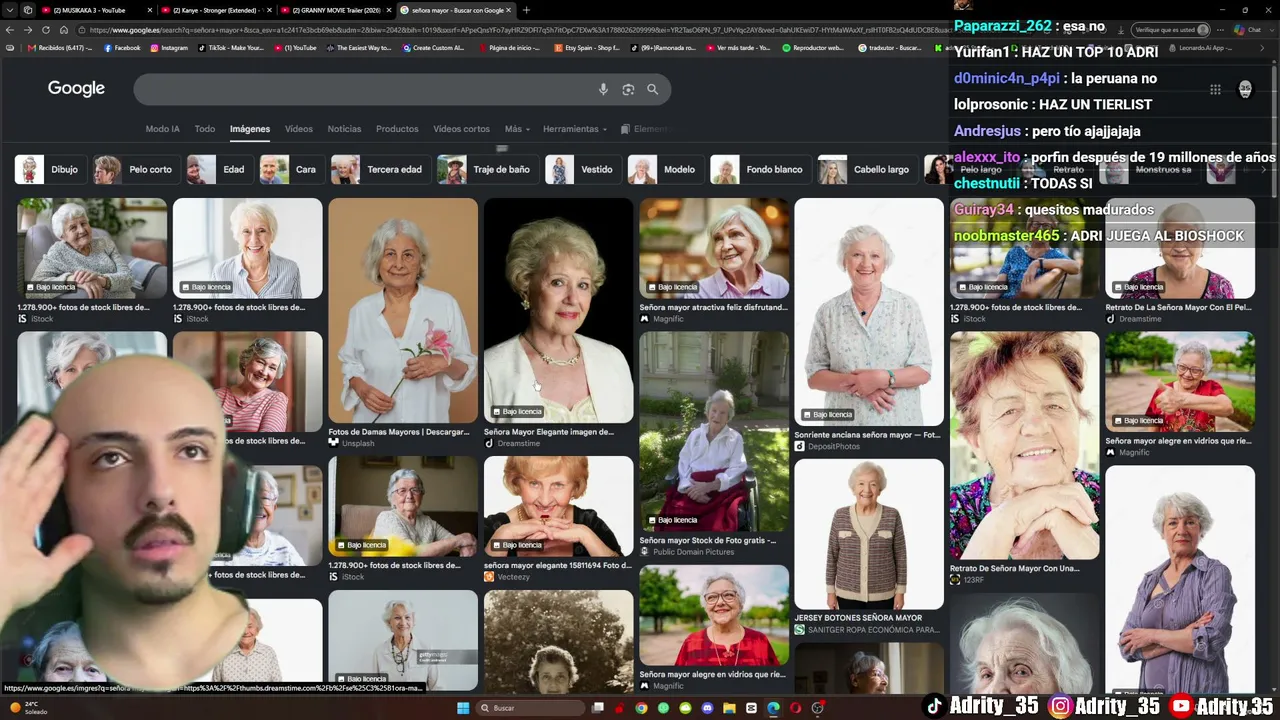The width and height of the screenshot is (1280, 720).
Task: Open Facebook bookmark
Action: (122, 48)
